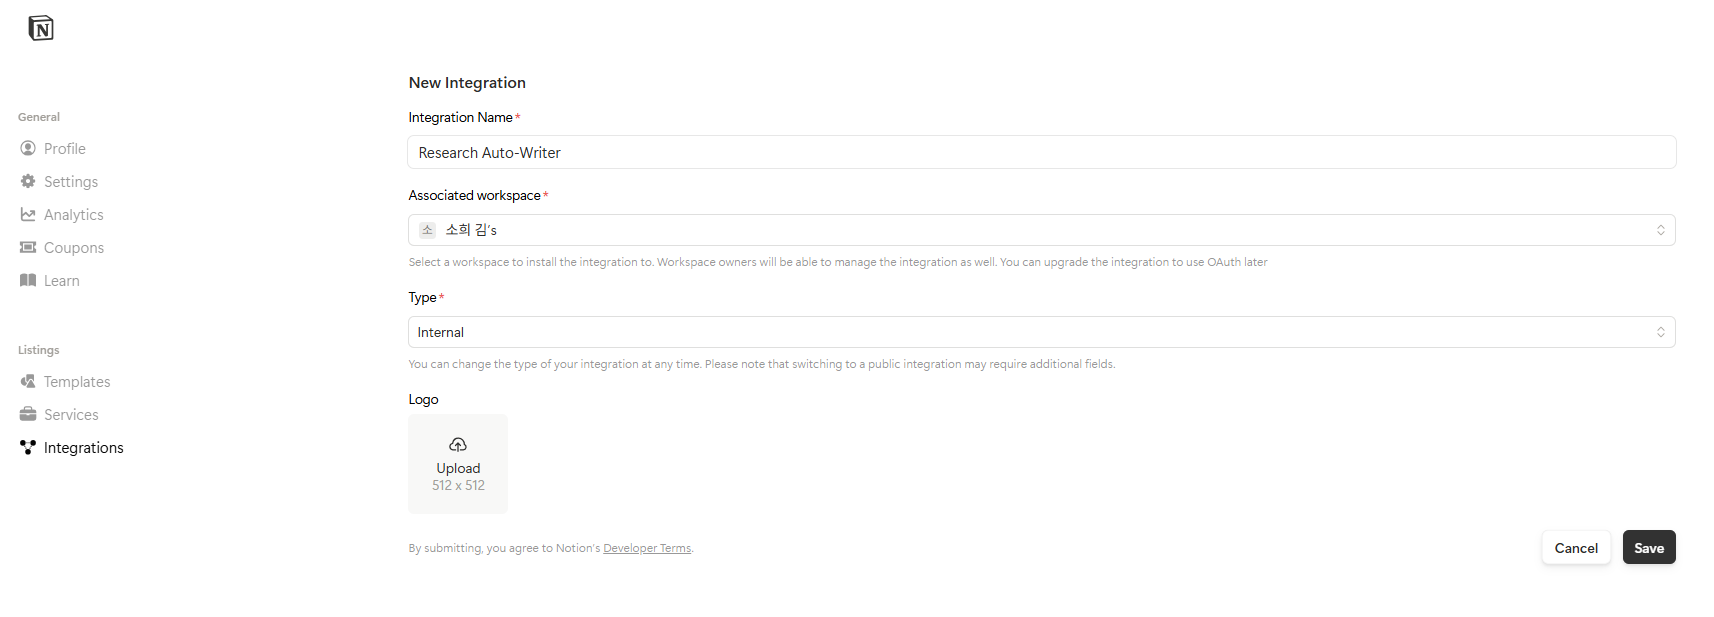1714x617 pixels.
Task: Click the Integrations nodes icon
Action: [28, 447]
